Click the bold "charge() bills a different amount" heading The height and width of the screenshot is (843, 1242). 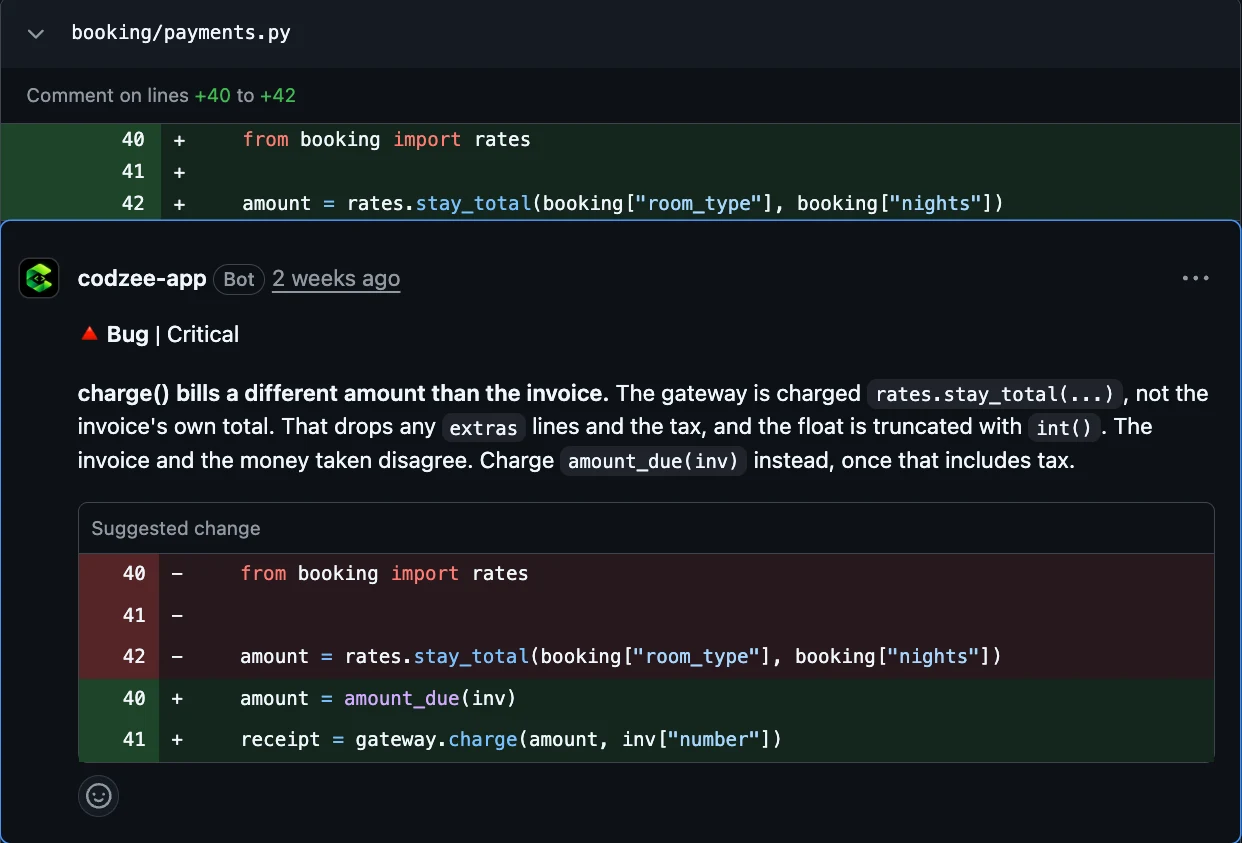coord(343,393)
